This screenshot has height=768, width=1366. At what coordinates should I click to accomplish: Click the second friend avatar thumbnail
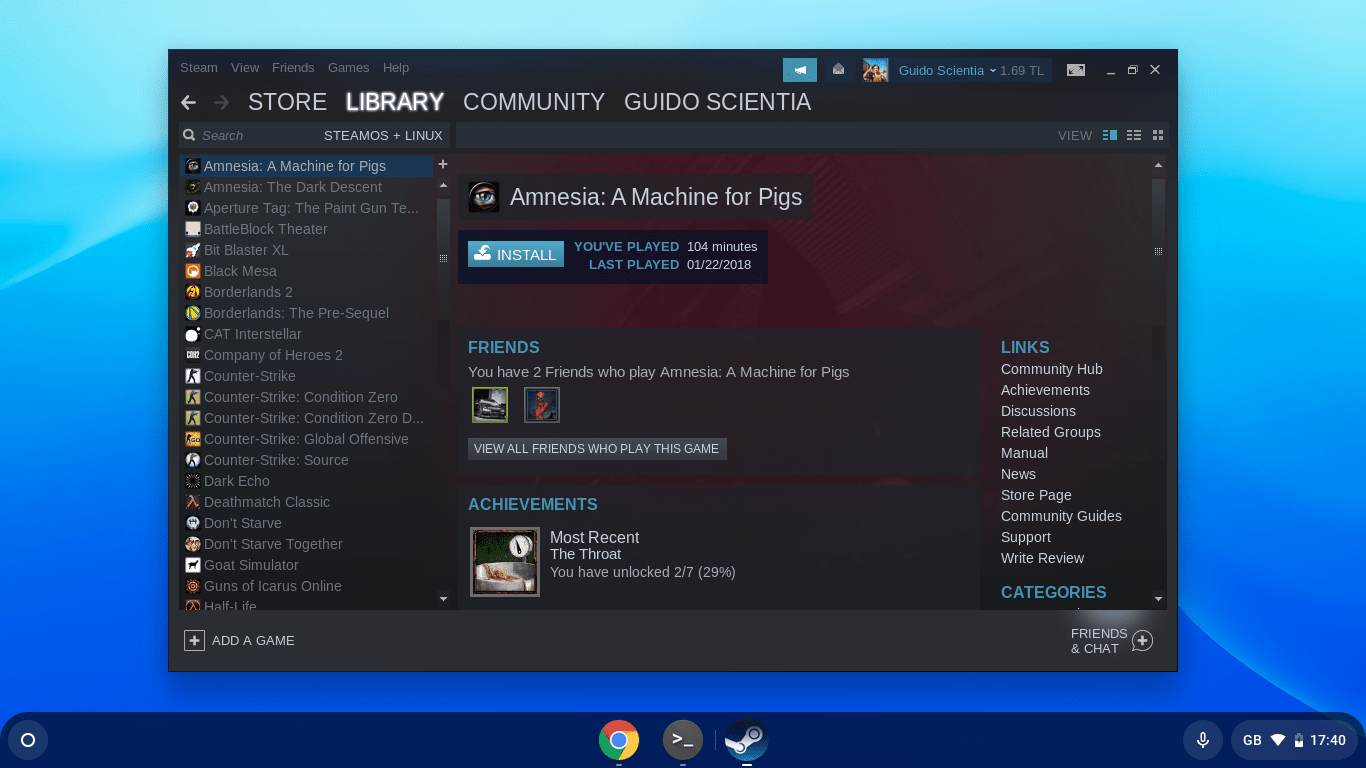542,405
